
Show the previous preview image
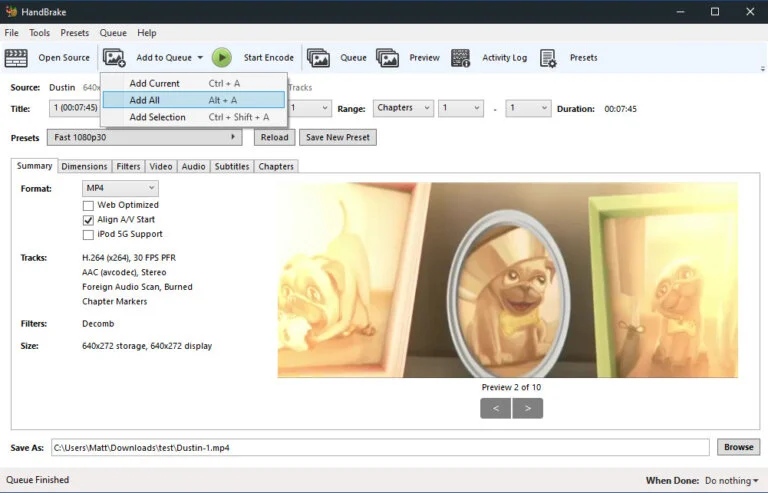(x=496, y=408)
